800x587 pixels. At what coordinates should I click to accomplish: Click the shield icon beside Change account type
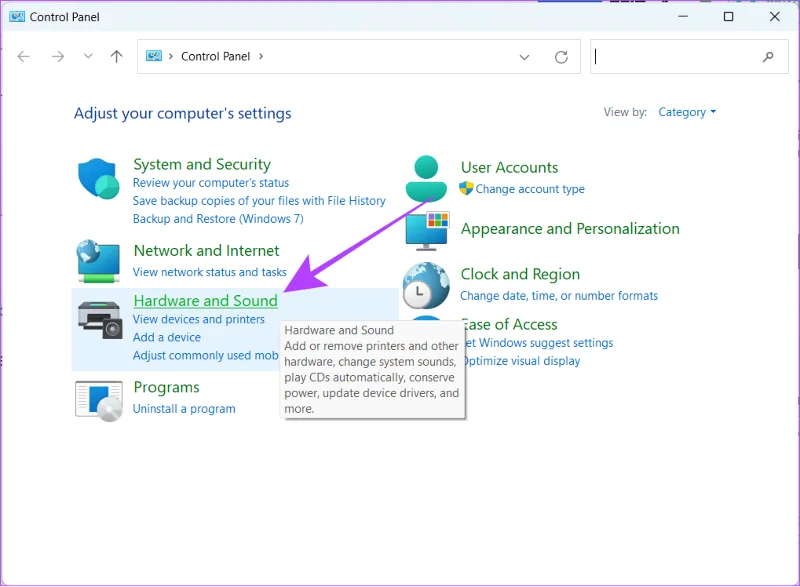(x=466, y=188)
